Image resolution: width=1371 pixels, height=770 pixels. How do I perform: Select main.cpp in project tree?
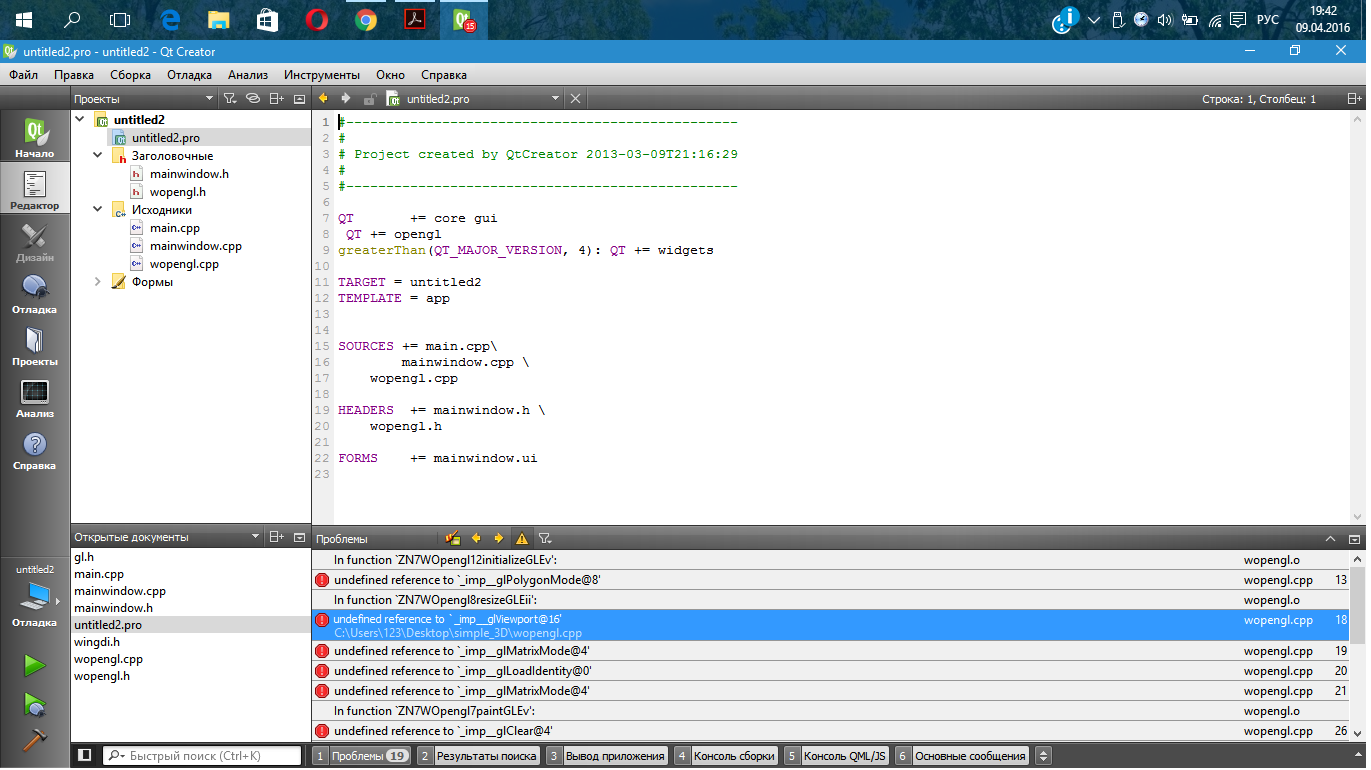pos(175,227)
